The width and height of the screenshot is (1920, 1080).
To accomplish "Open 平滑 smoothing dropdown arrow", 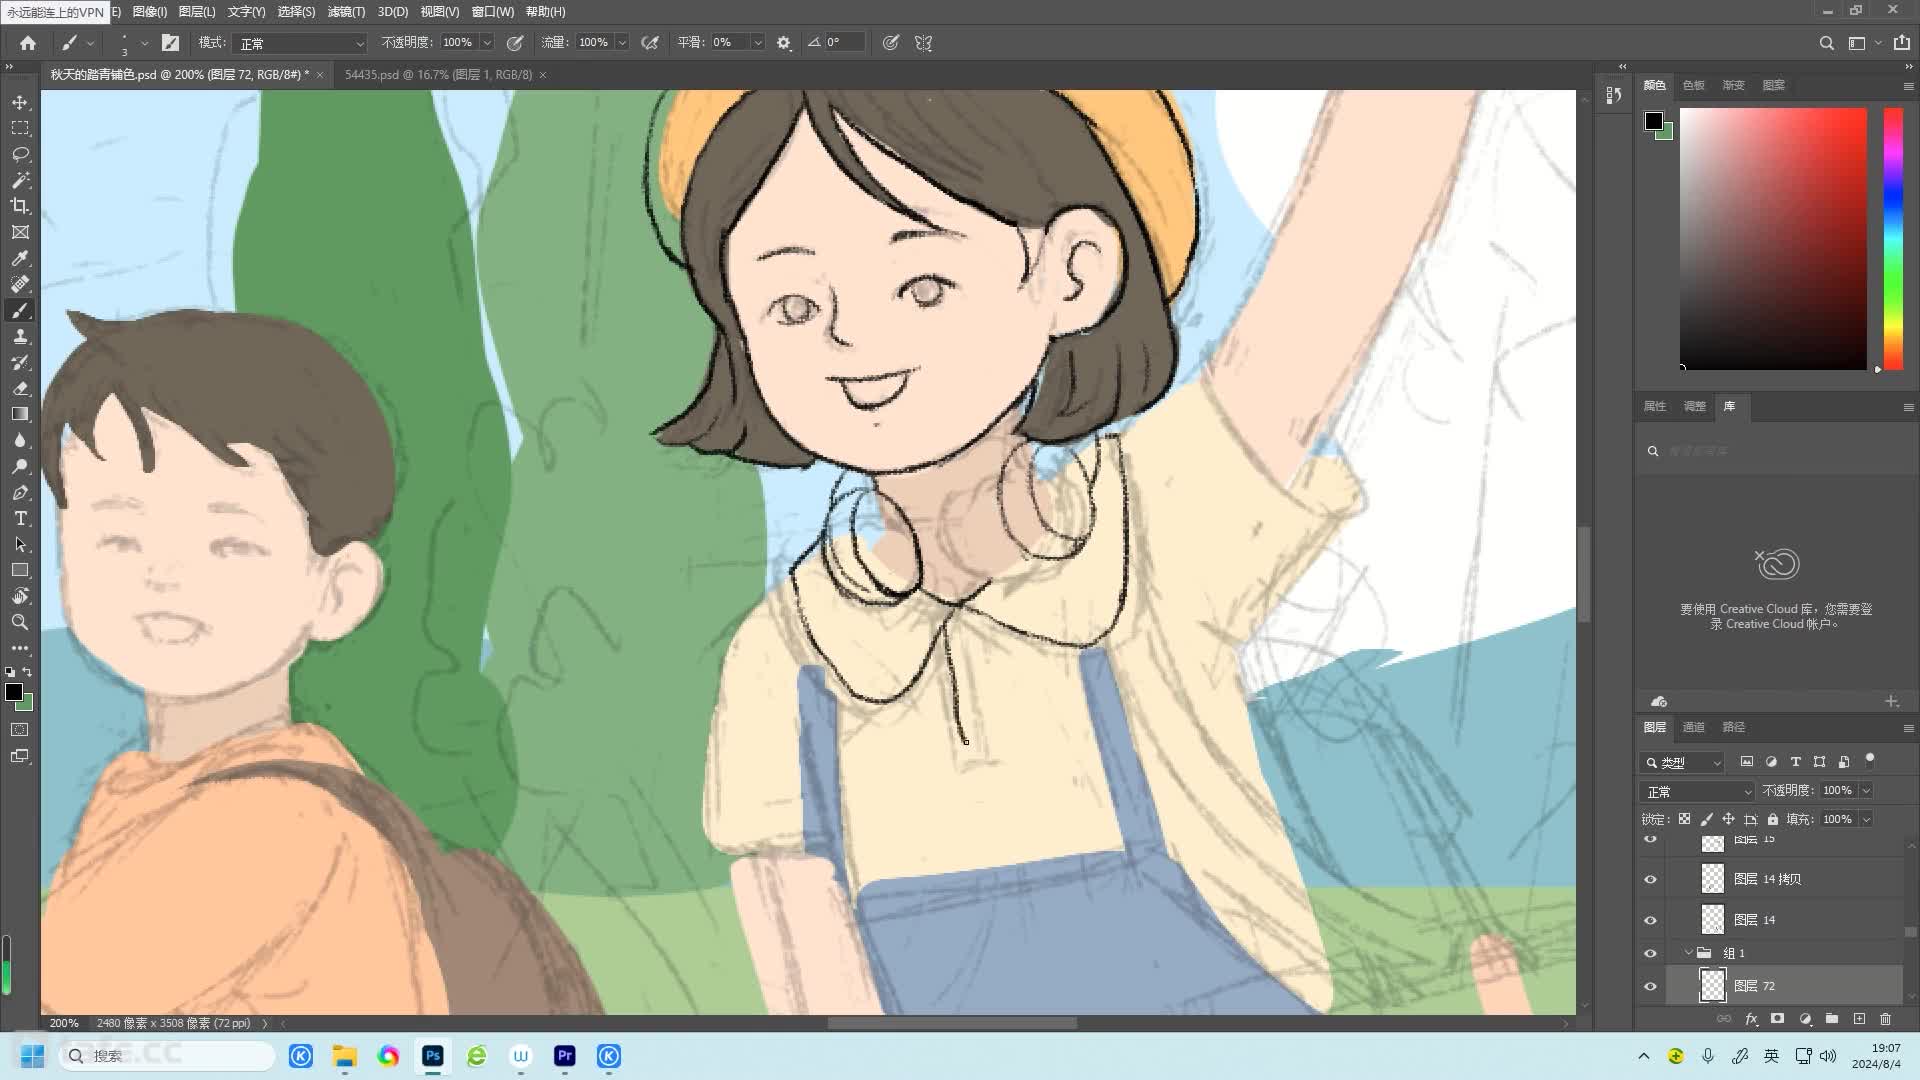I will tap(757, 43).
